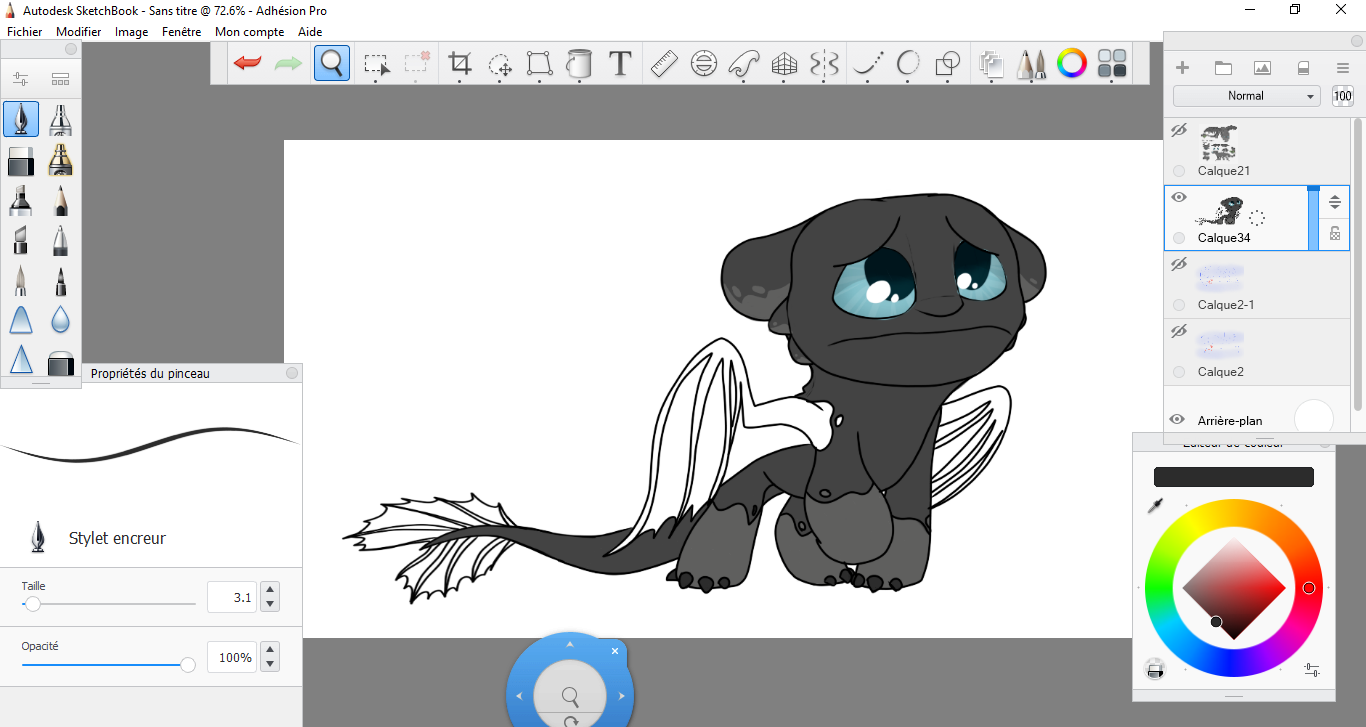
Task: Create a new layer group folder
Action: tap(1223, 68)
